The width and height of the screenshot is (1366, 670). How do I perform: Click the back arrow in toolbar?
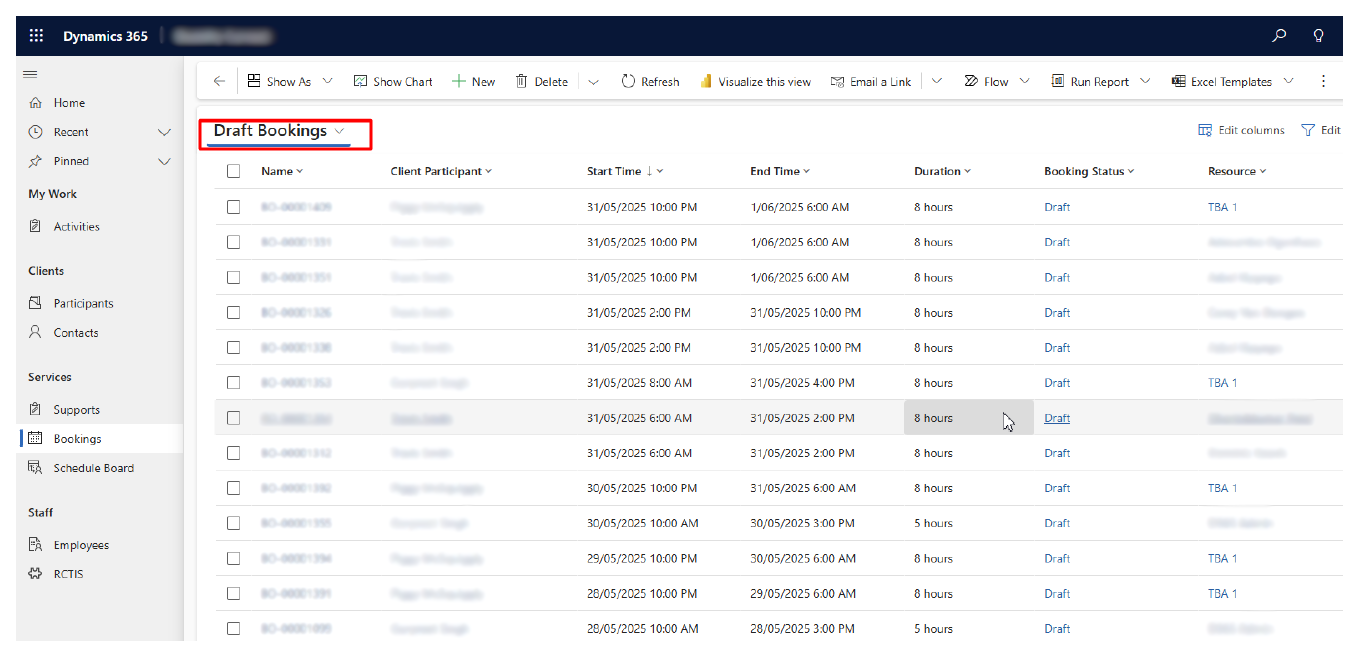(x=219, y=82)
